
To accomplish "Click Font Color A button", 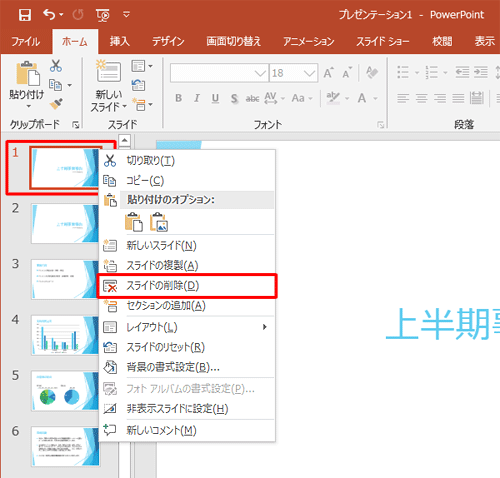I will tap(362, 98).
